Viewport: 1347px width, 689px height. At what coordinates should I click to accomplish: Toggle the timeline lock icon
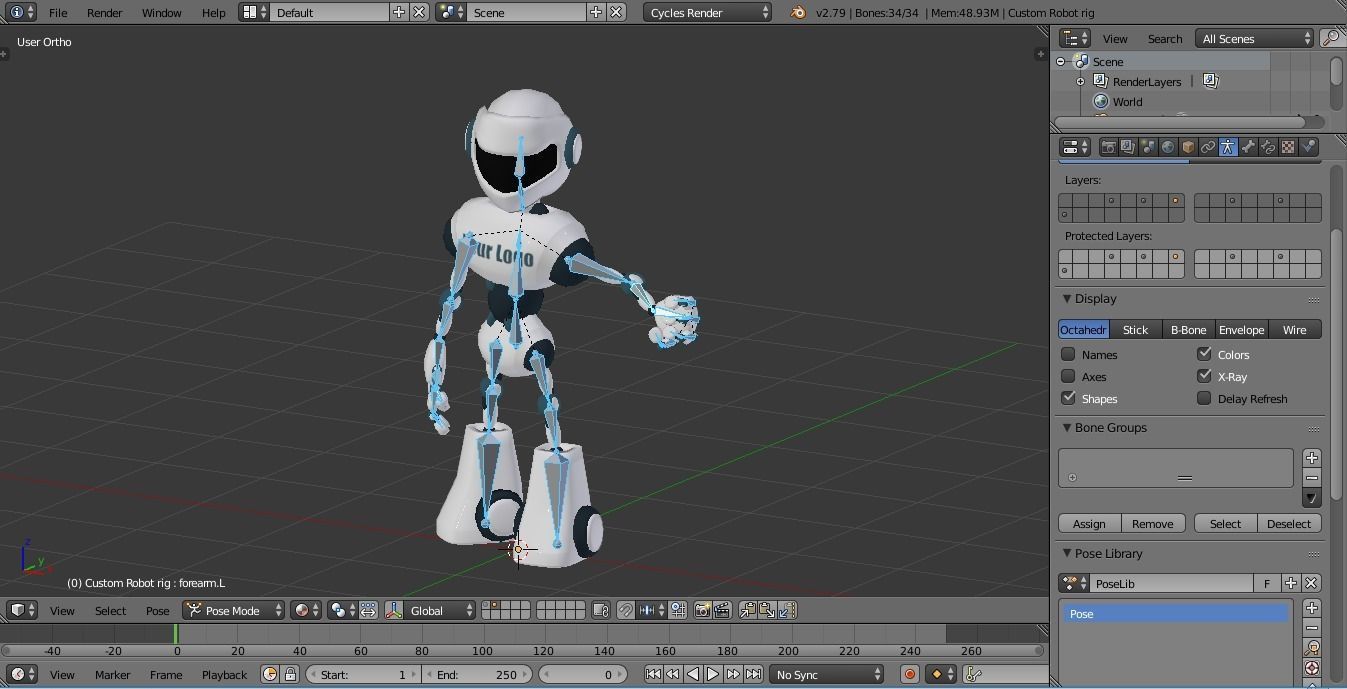tap(289, 675)
